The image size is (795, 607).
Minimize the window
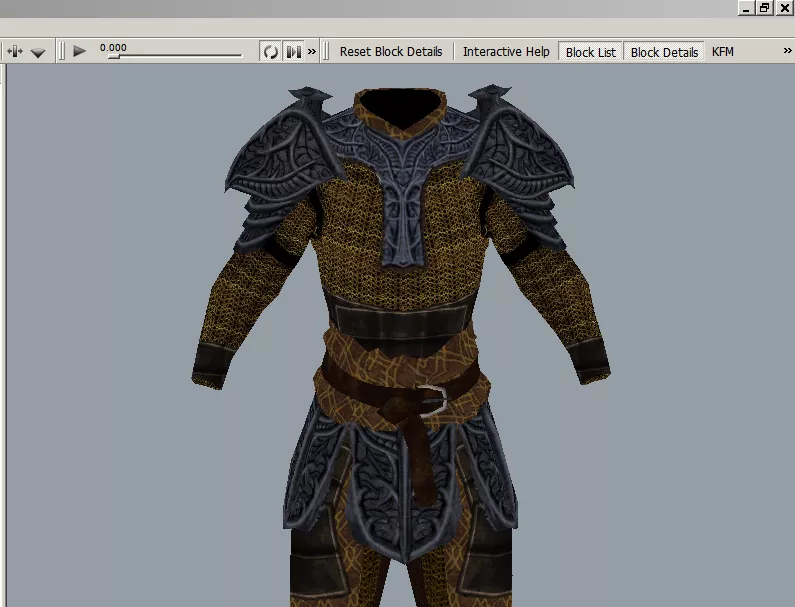pyautogui.click(x=745, y=8)
